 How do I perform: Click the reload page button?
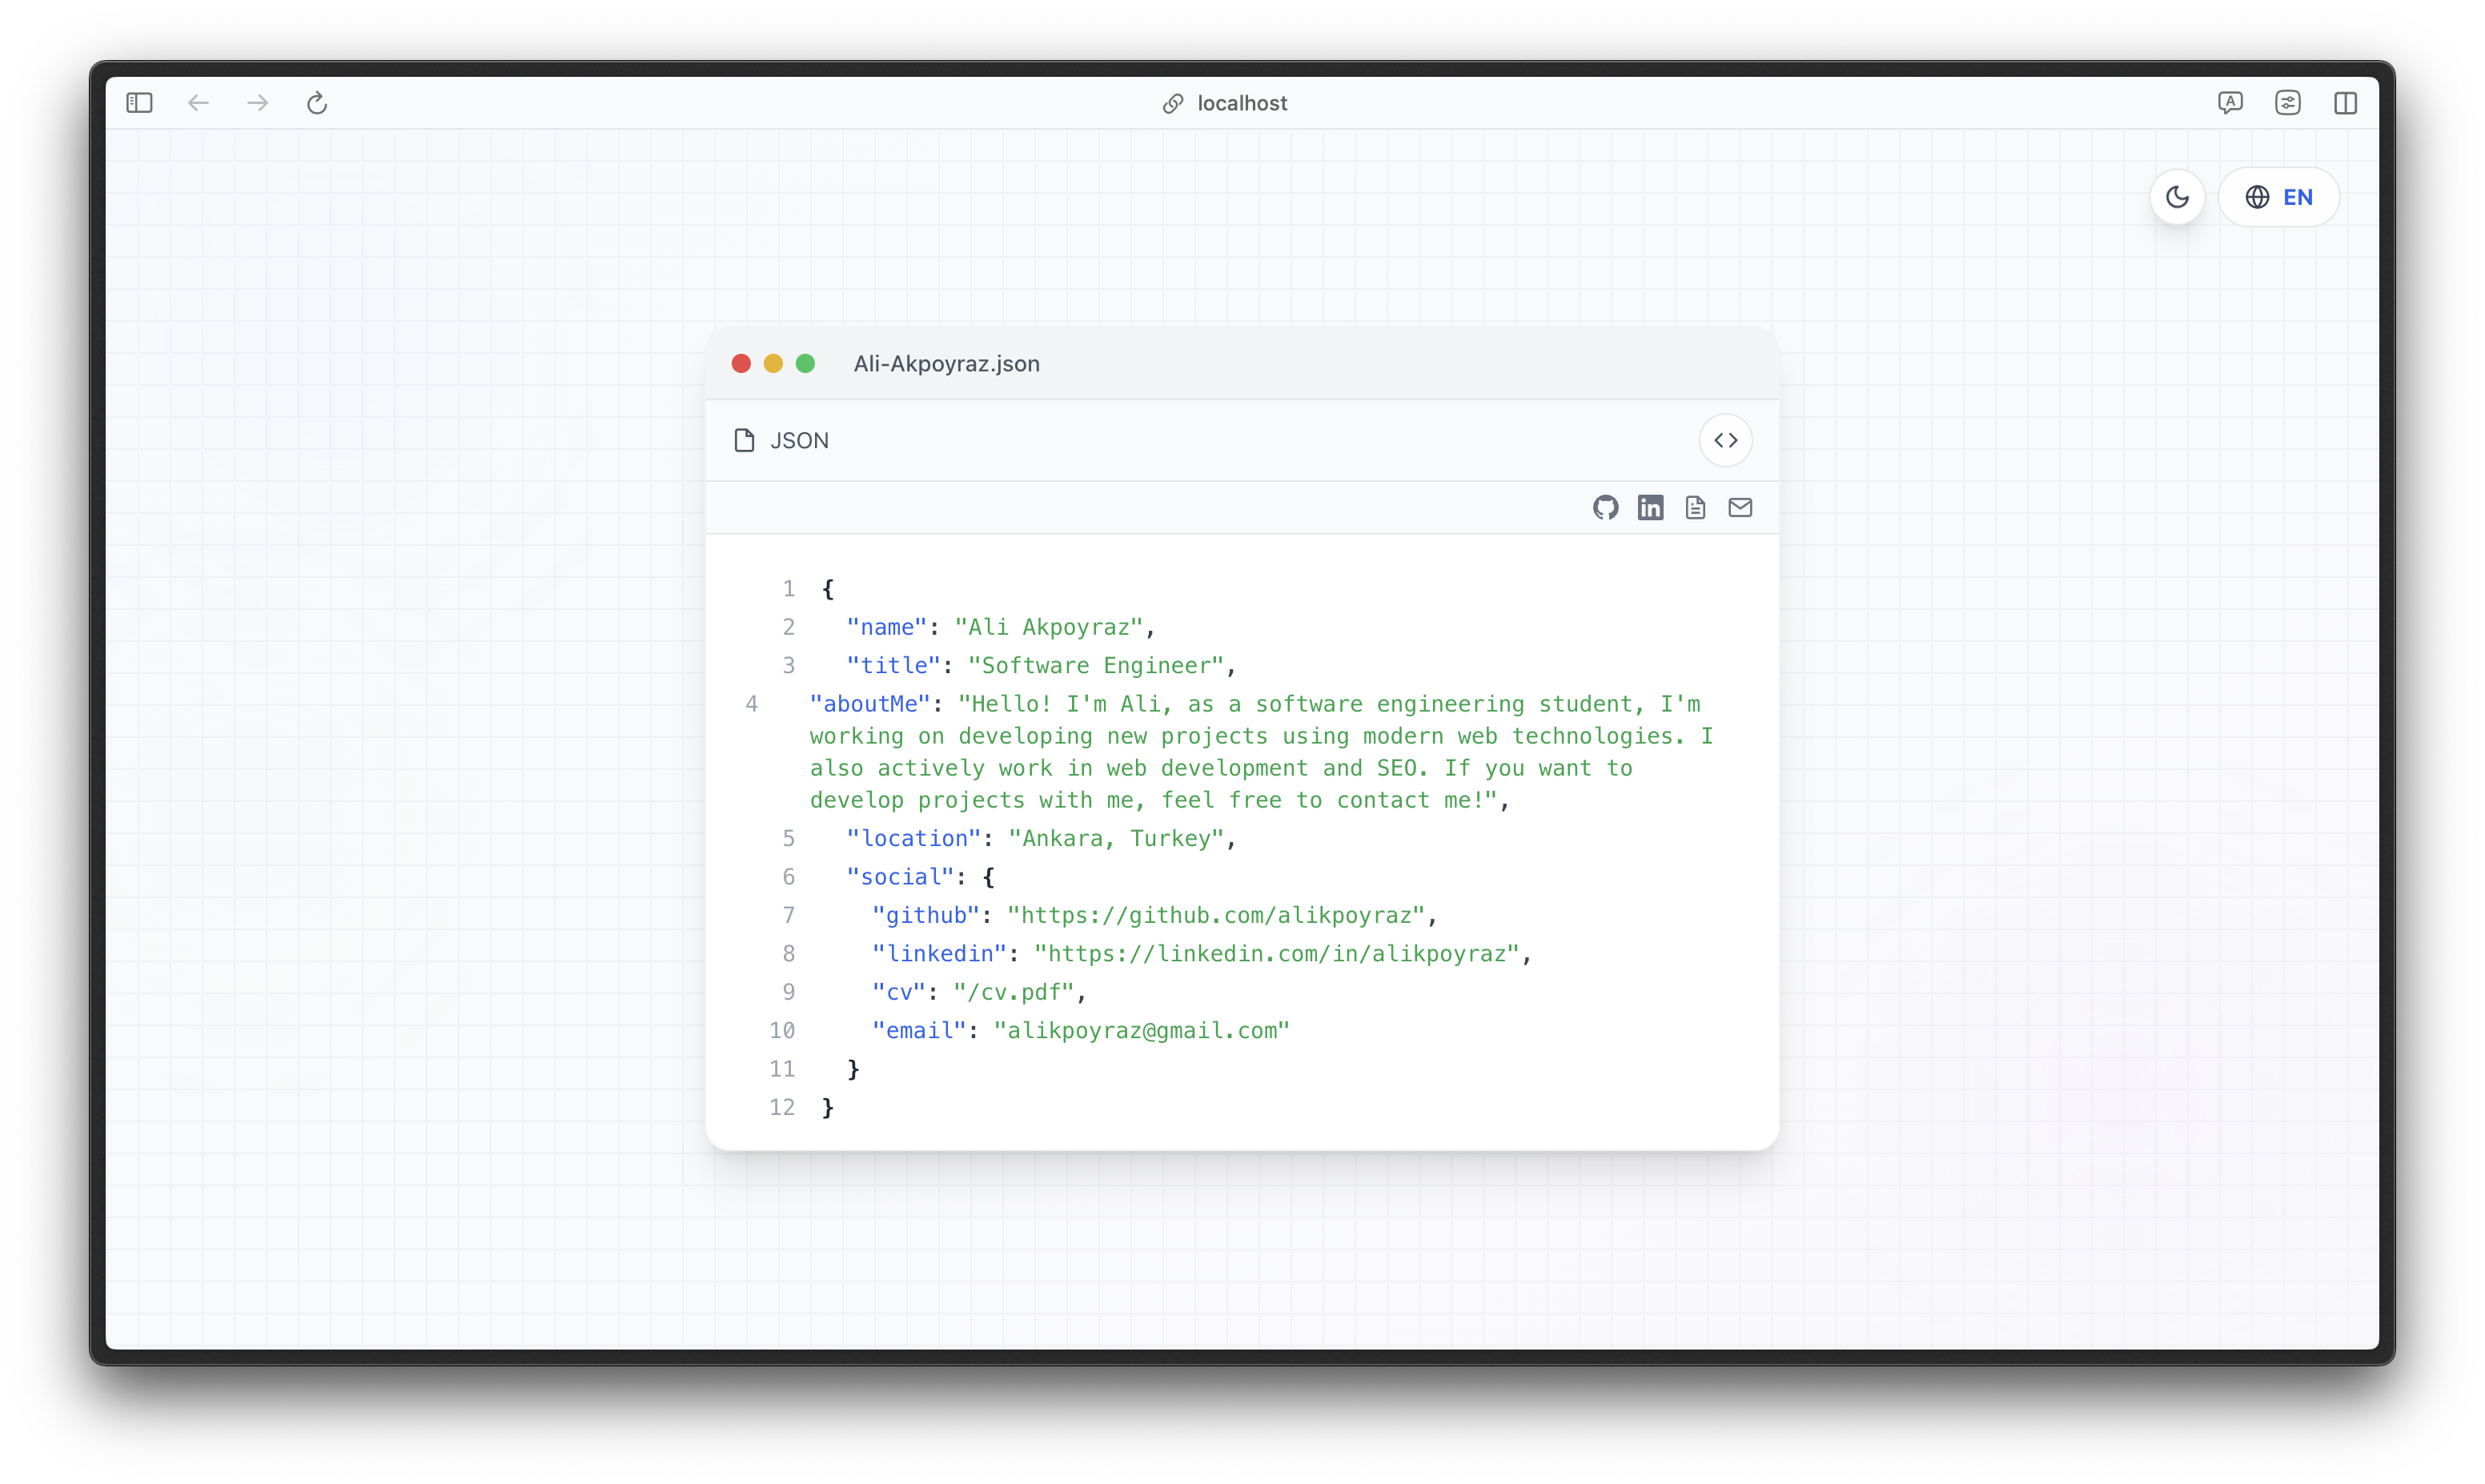317,102
